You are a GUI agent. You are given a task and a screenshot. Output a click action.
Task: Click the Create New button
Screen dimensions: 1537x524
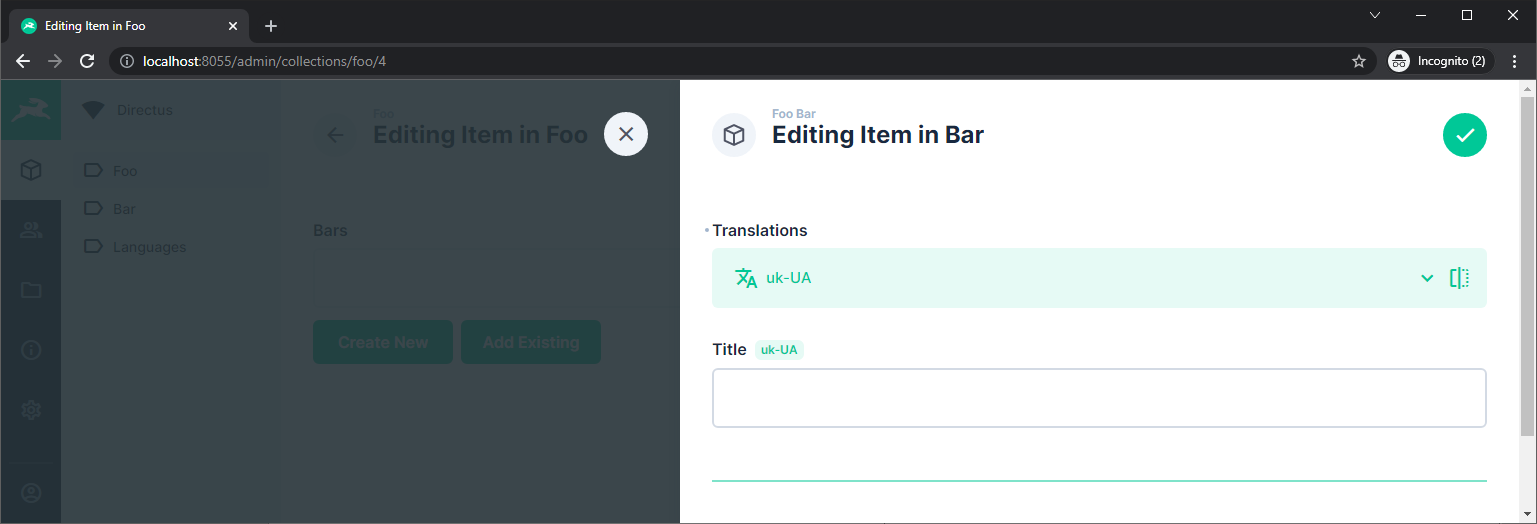tap(383, 342)
